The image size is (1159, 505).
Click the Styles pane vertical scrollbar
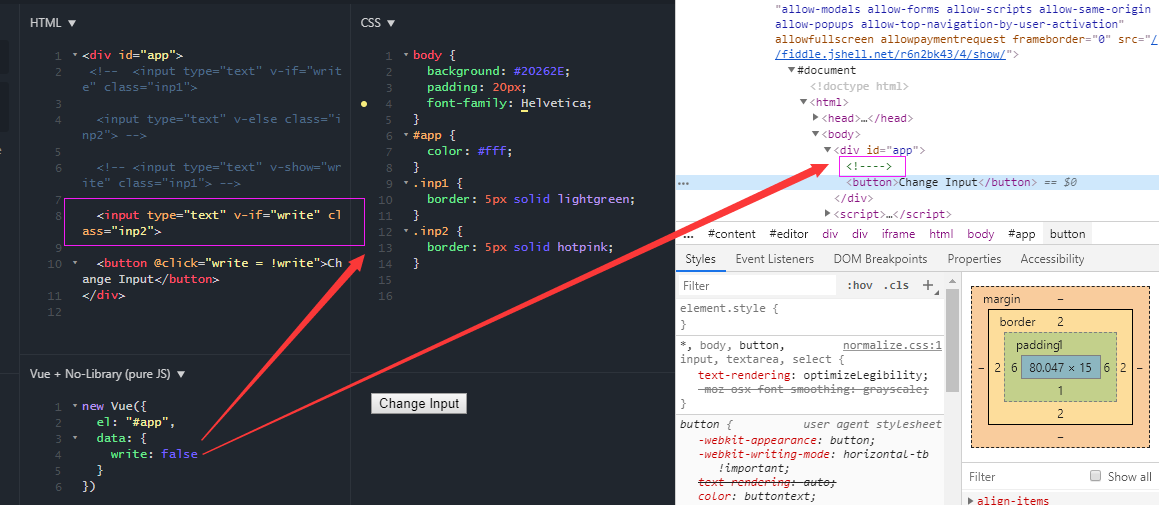point(952,340)
